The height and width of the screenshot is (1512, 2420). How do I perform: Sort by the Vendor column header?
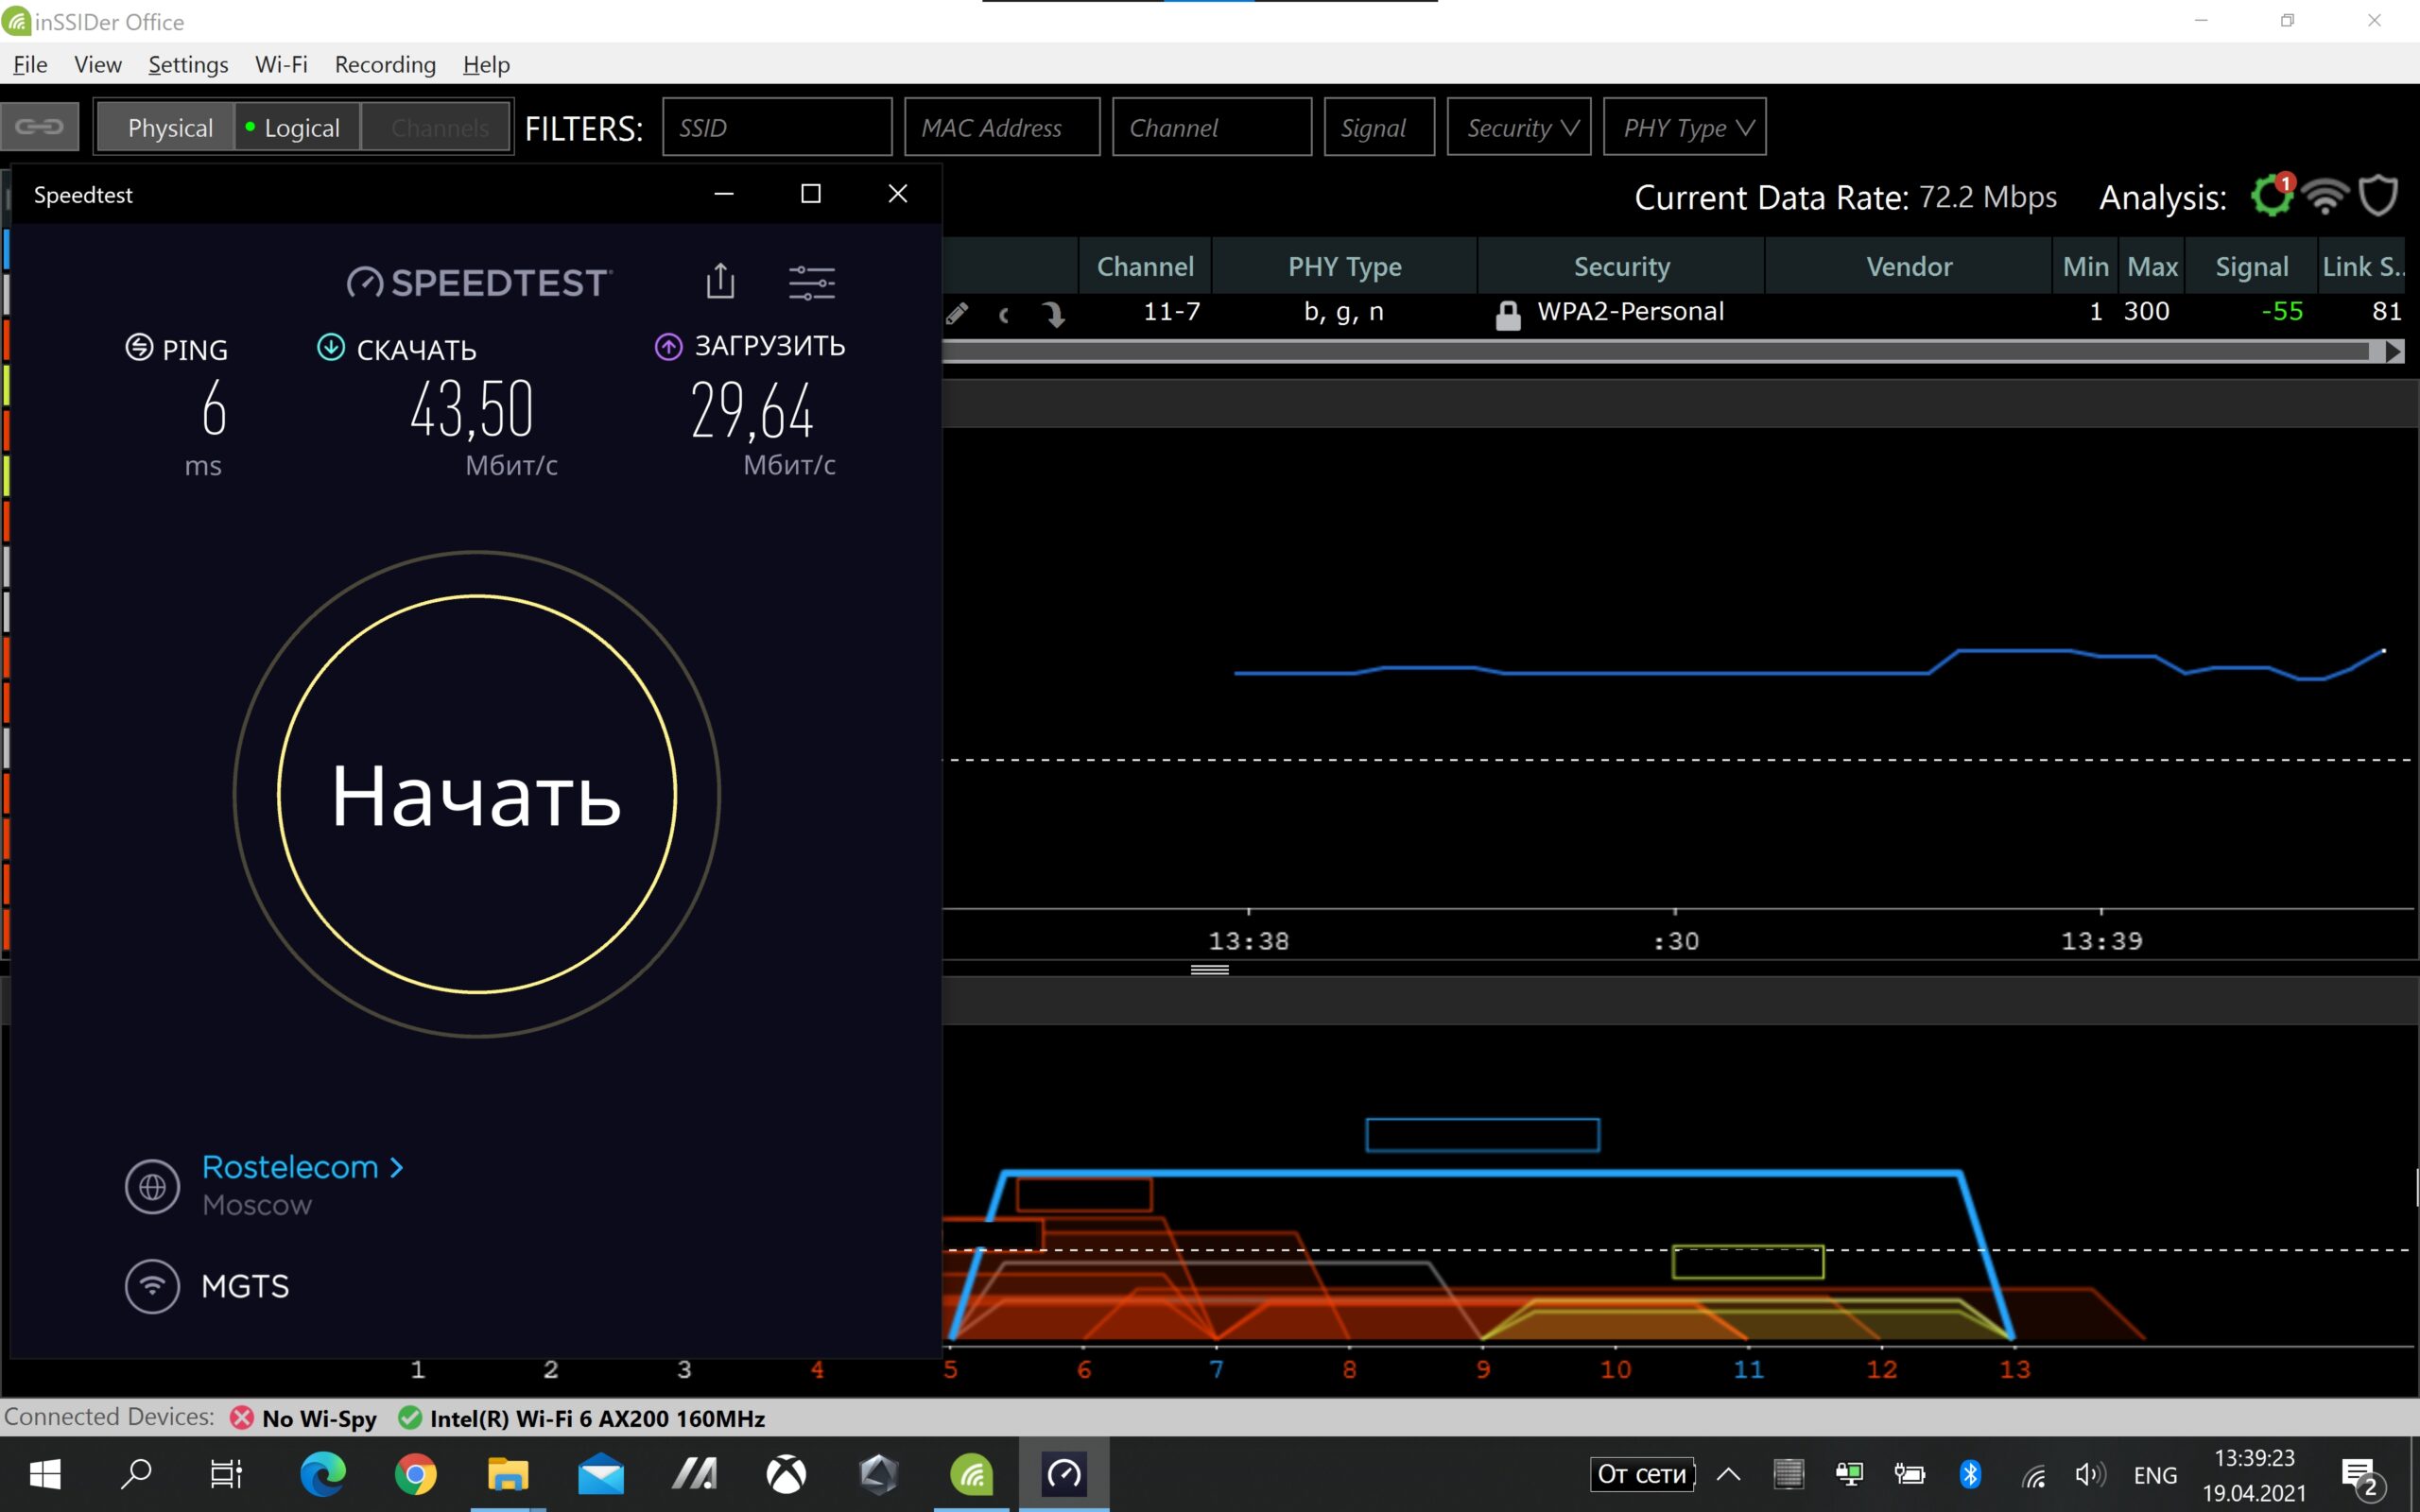point(1908,266)
